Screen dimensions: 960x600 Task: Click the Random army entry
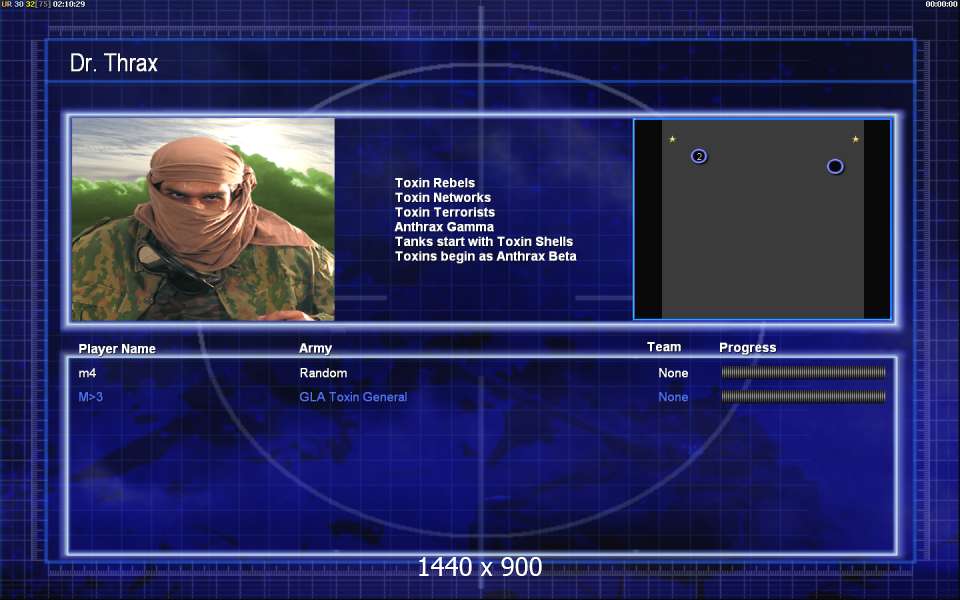point(323,373)
